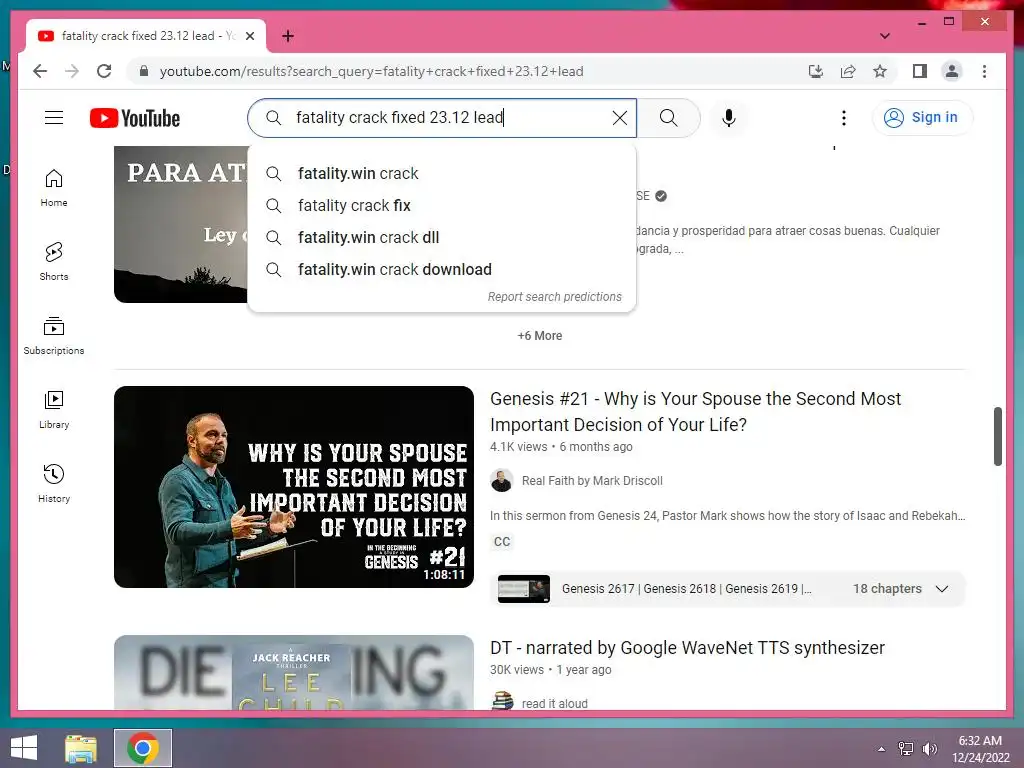Open the Jack Reacher Lee Child thumbnail
This screenshot has width=1024, height=768.
(x=294, y=673)
